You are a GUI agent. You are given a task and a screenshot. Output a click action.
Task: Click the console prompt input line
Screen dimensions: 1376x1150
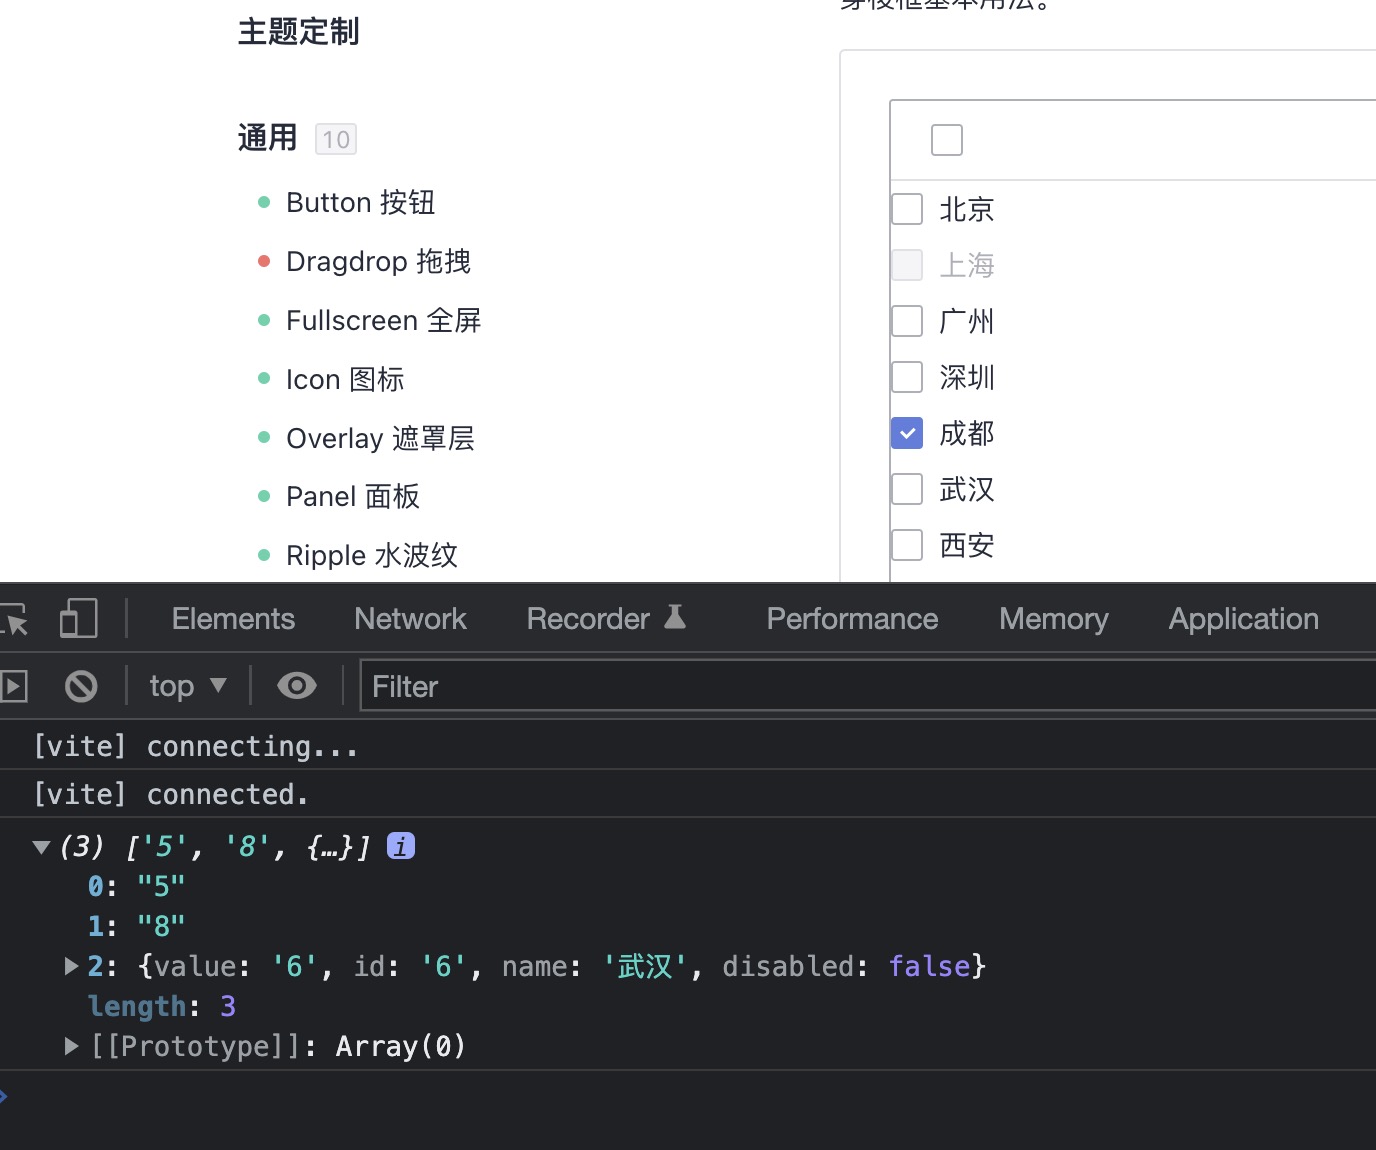point(688,1095)
